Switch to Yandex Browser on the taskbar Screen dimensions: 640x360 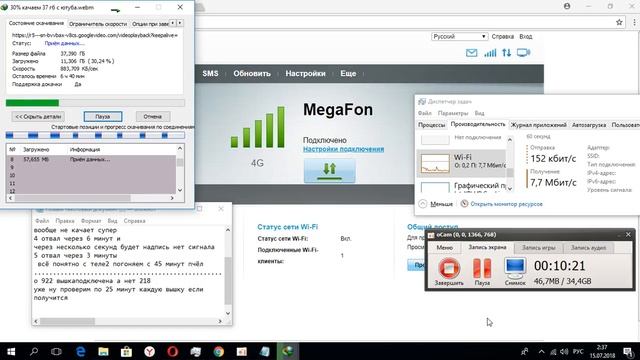[149, 351]
